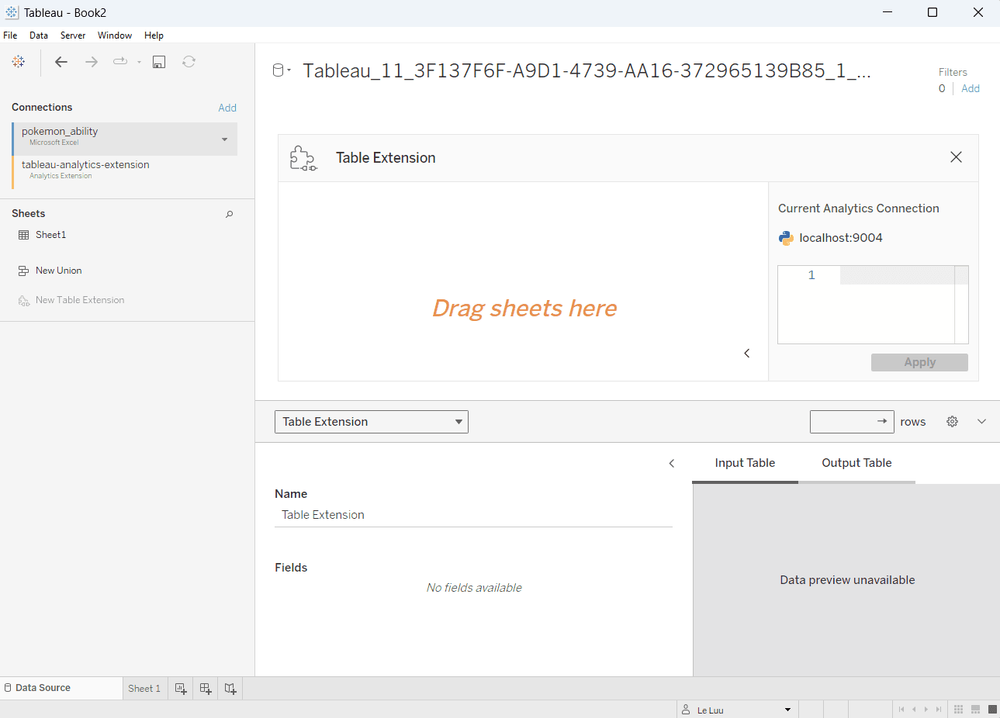
Task: Open the Window menu
Action: coord(115,35)
